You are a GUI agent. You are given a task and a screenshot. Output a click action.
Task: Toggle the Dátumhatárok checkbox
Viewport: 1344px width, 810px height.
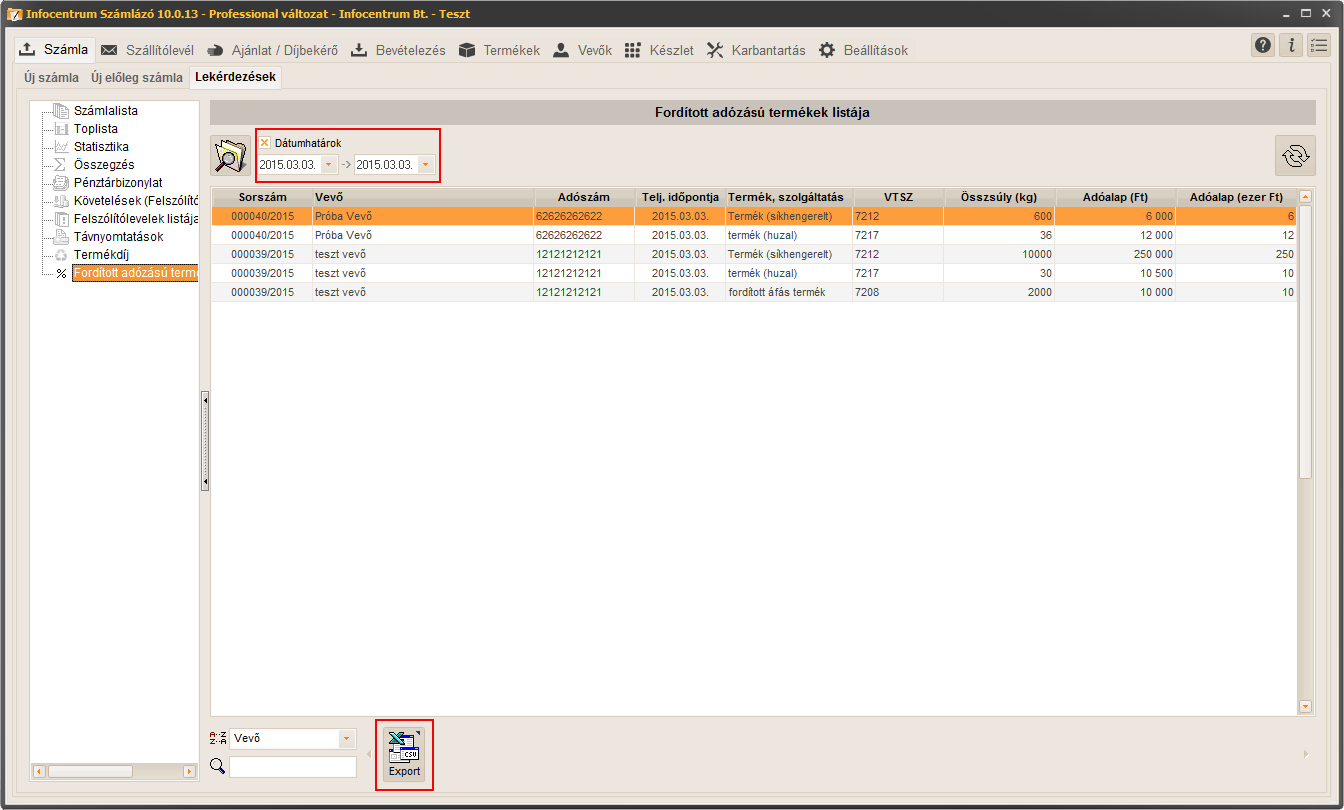pos(265,143)
